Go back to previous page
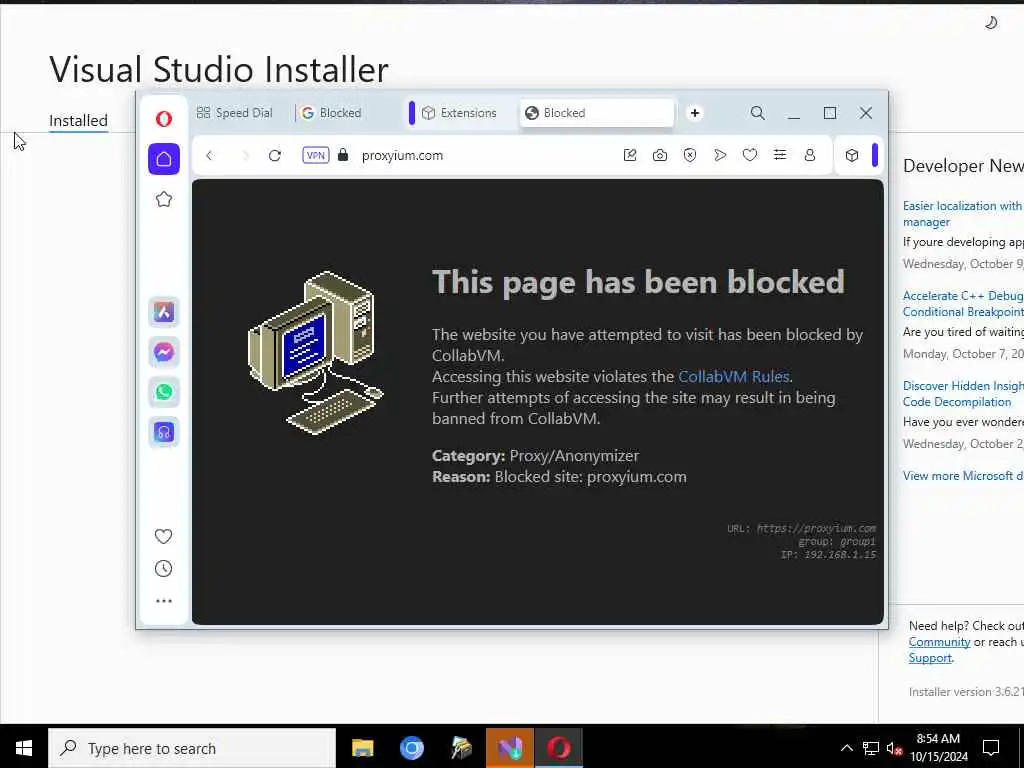1024x768 pixels. pos(209,155)
